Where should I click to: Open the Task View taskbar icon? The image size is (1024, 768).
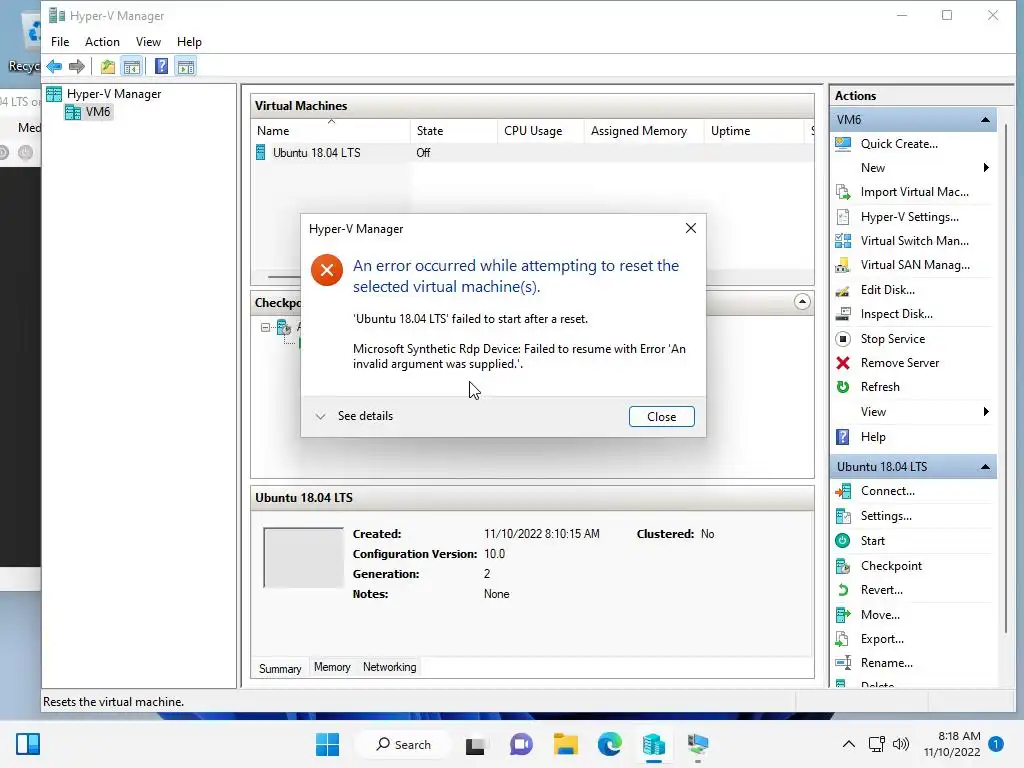coord(475,744)
